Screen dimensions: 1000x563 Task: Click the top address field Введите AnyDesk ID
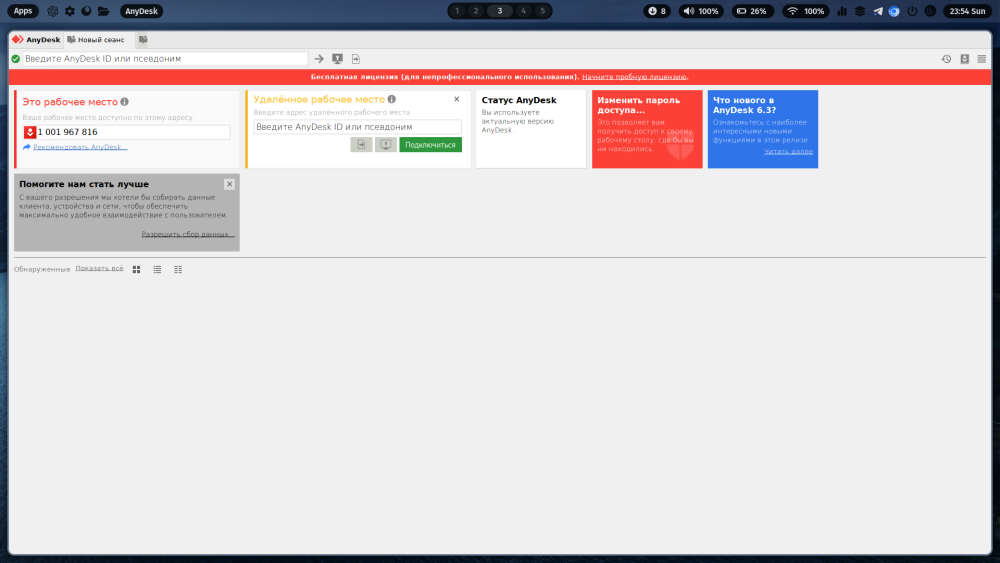165,59
